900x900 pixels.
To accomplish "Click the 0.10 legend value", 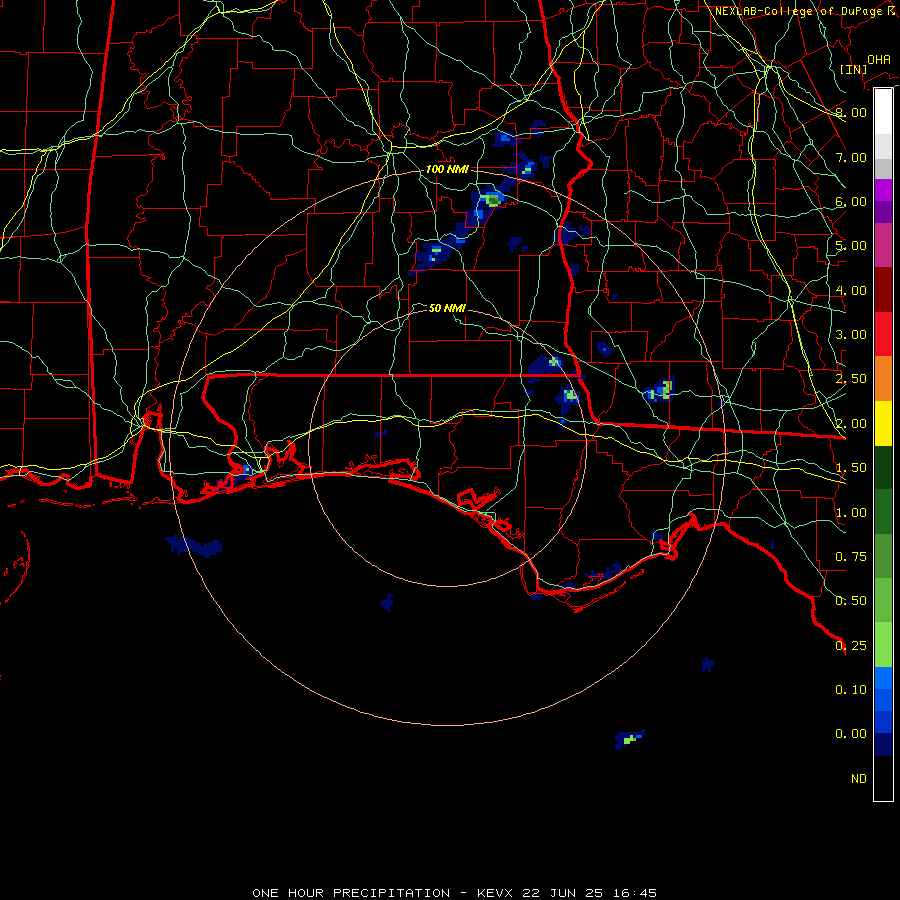I will 851,690.
